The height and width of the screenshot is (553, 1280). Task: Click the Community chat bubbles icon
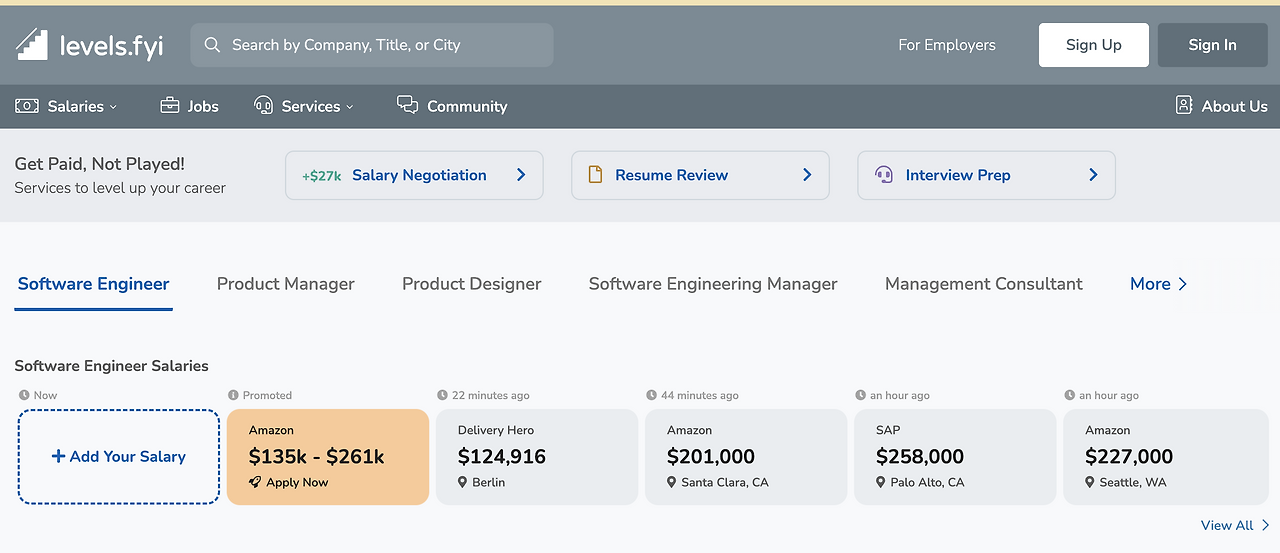pyautogui.click(x=407, y=105)
